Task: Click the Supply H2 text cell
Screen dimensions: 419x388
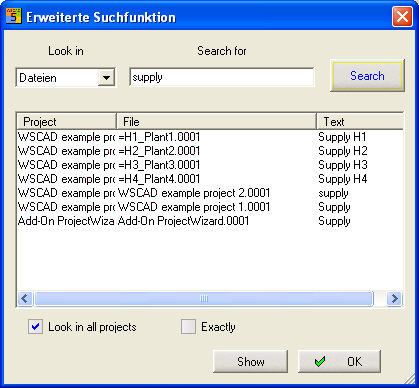Action: 343,151
